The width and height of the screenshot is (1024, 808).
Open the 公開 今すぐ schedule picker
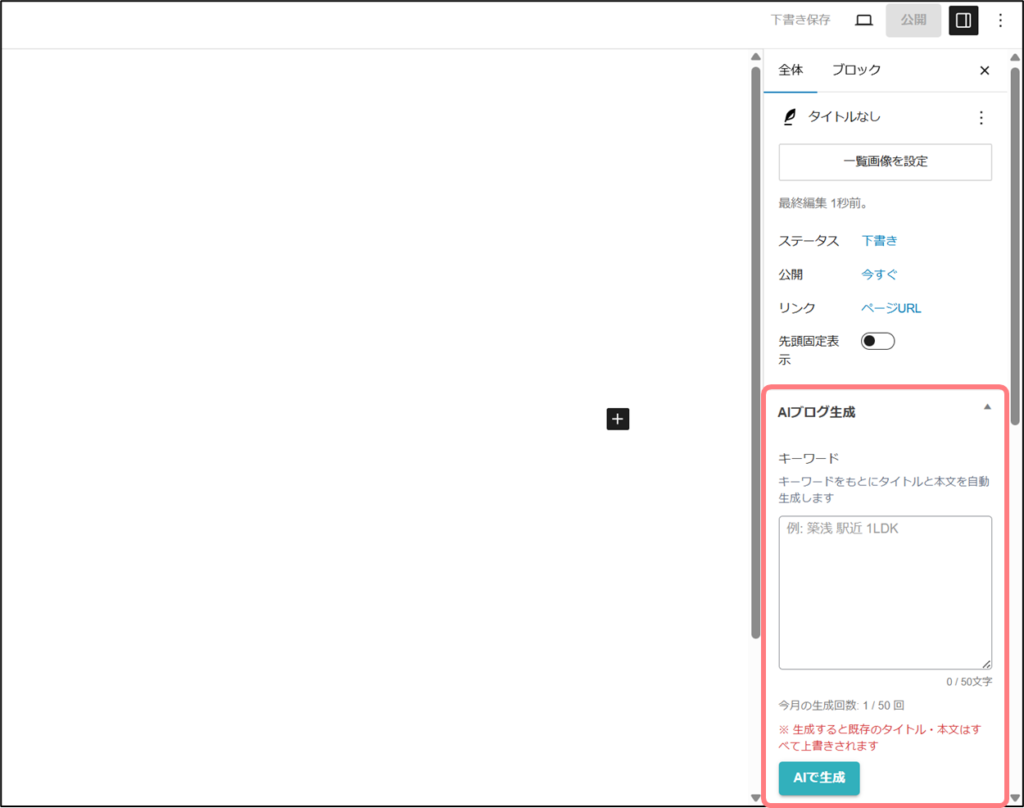879,274
